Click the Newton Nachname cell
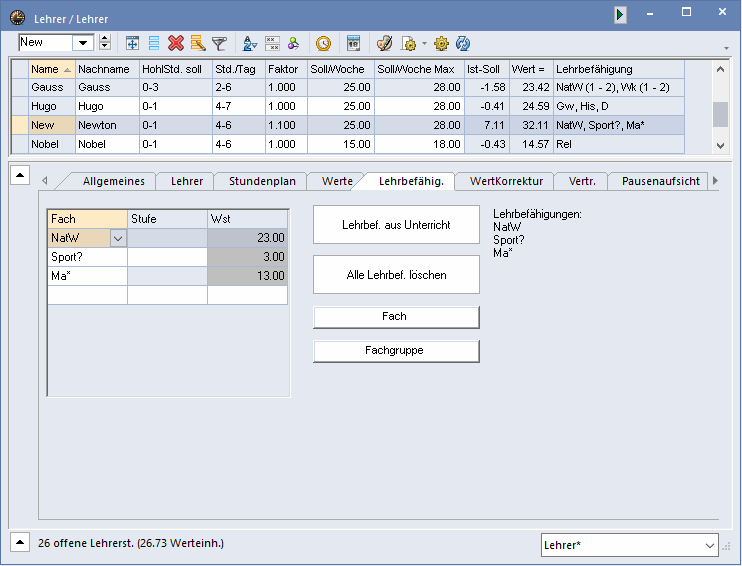The image size is (742, 566). pos(107,125)
